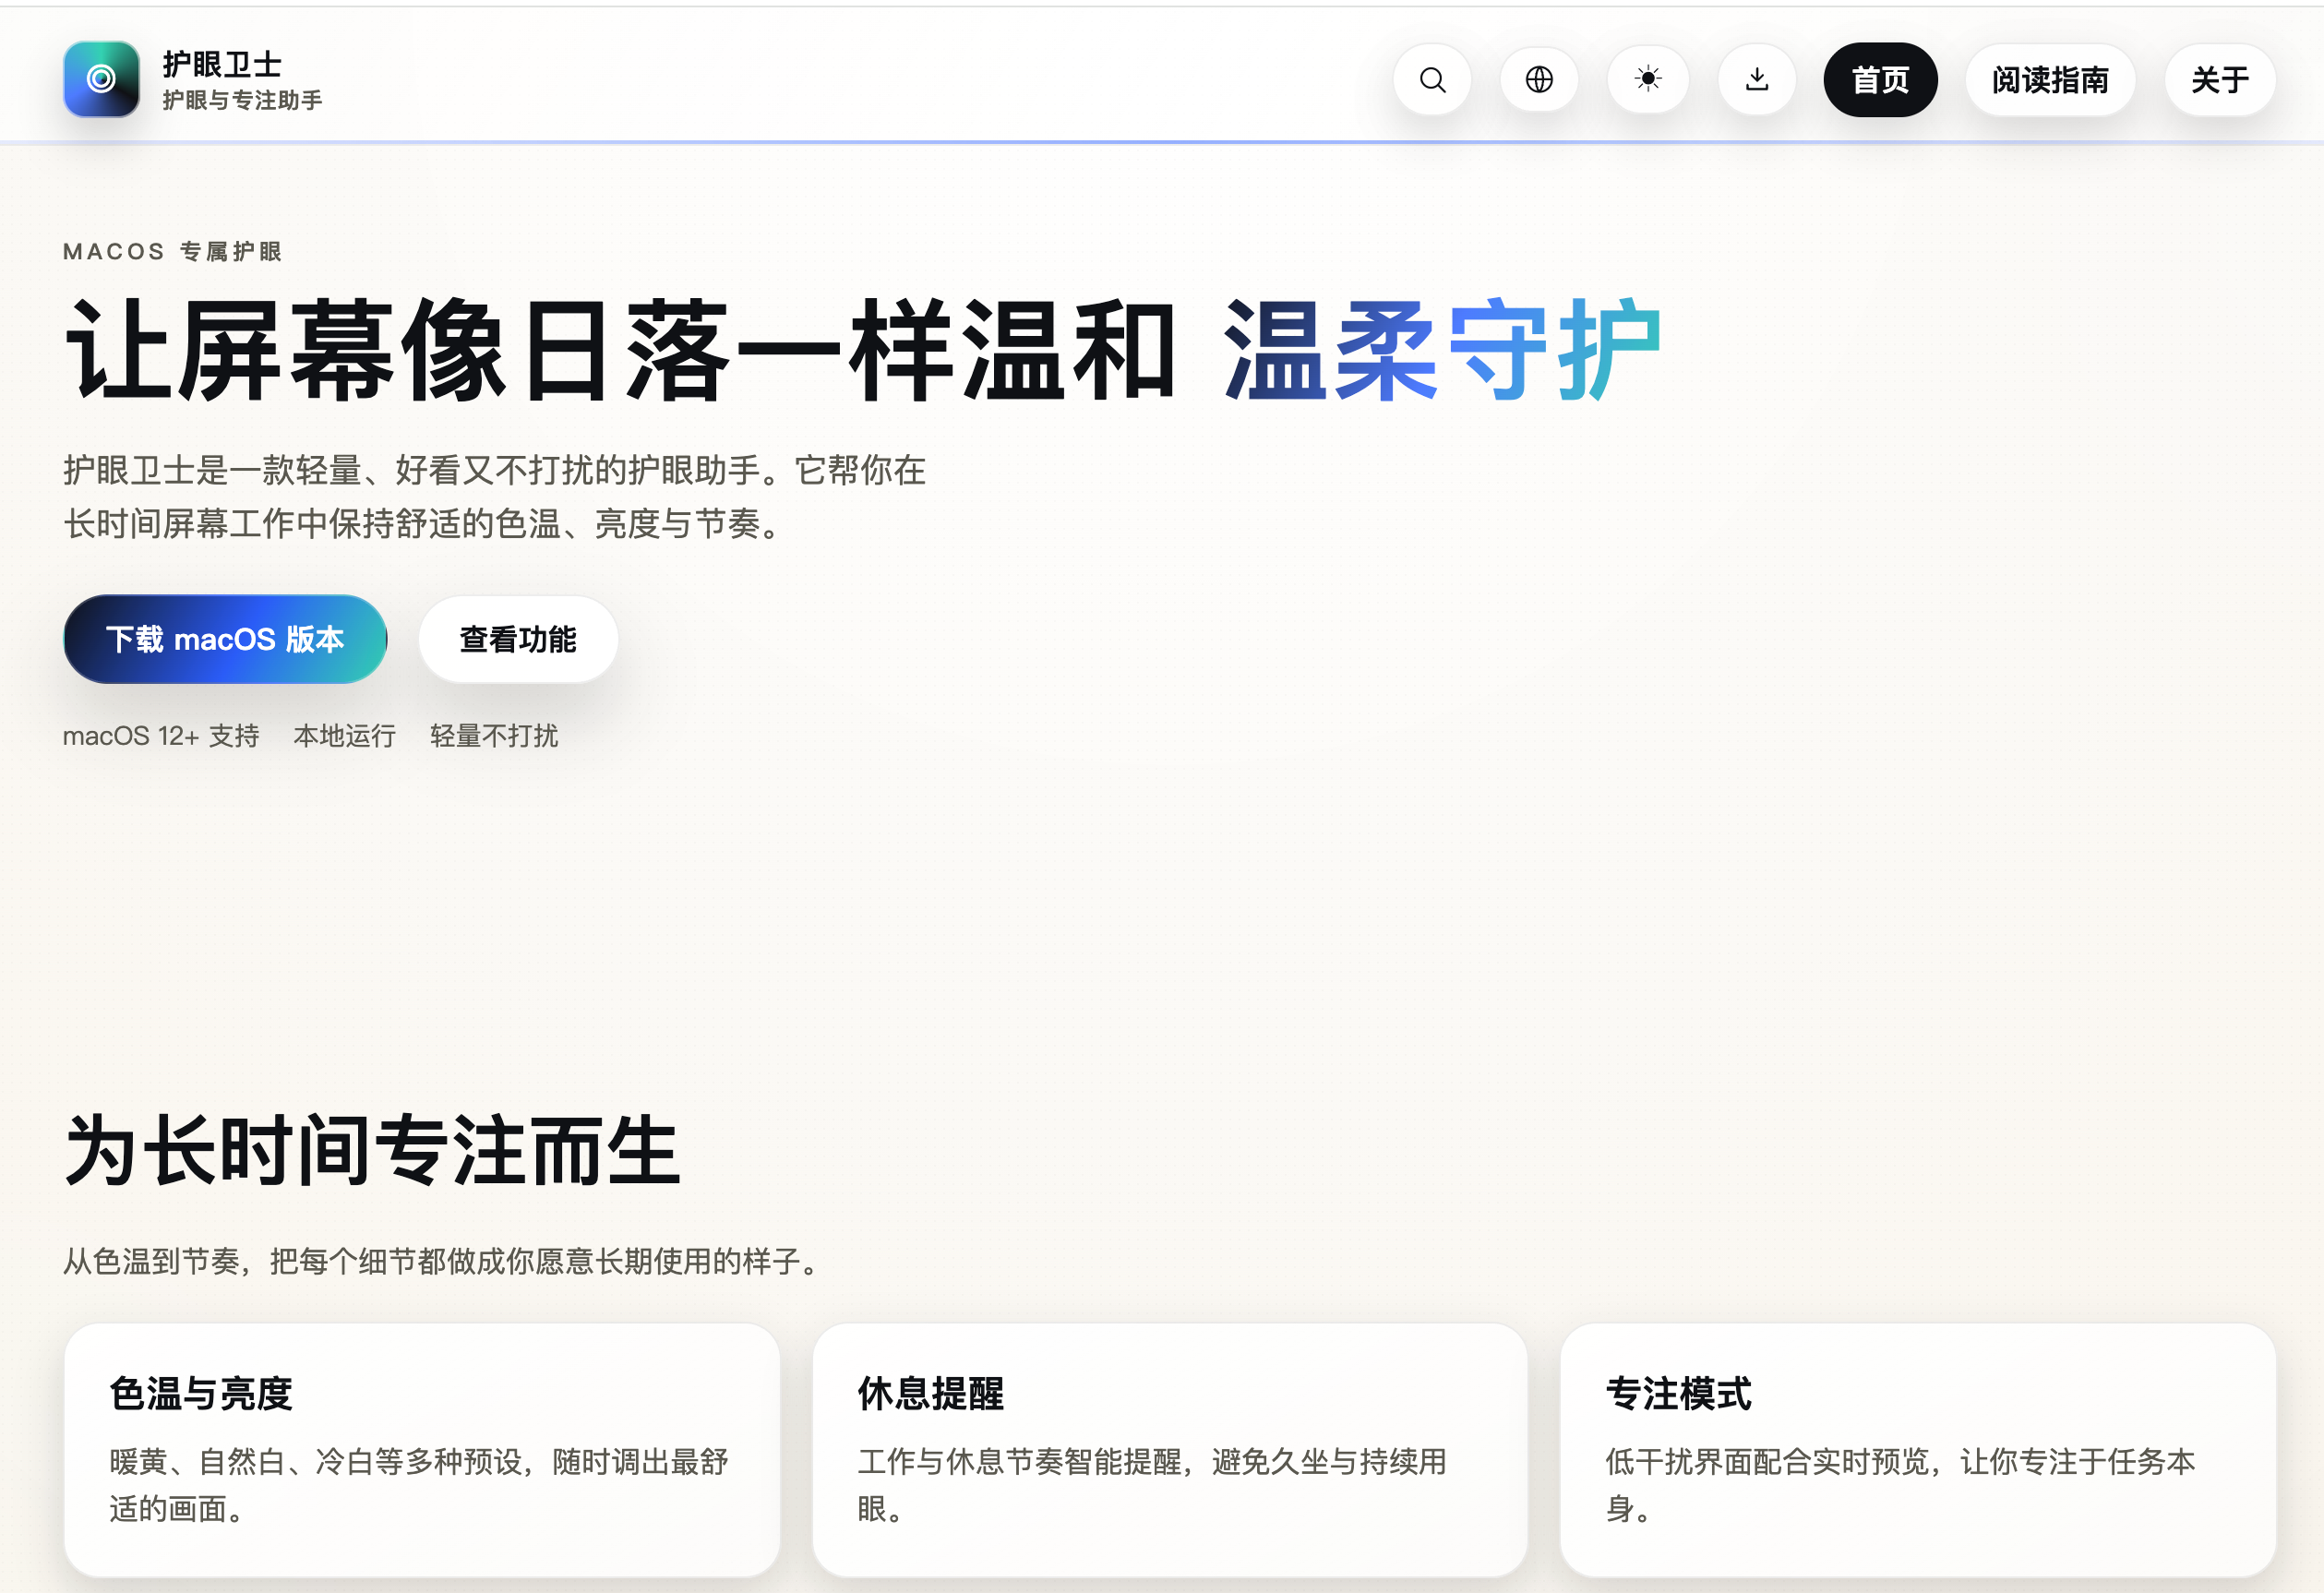Expand the 查看功能 features section
The height and width of the screenshot is (1593, 2324).
pyautogui.click(x=517, y=639)
